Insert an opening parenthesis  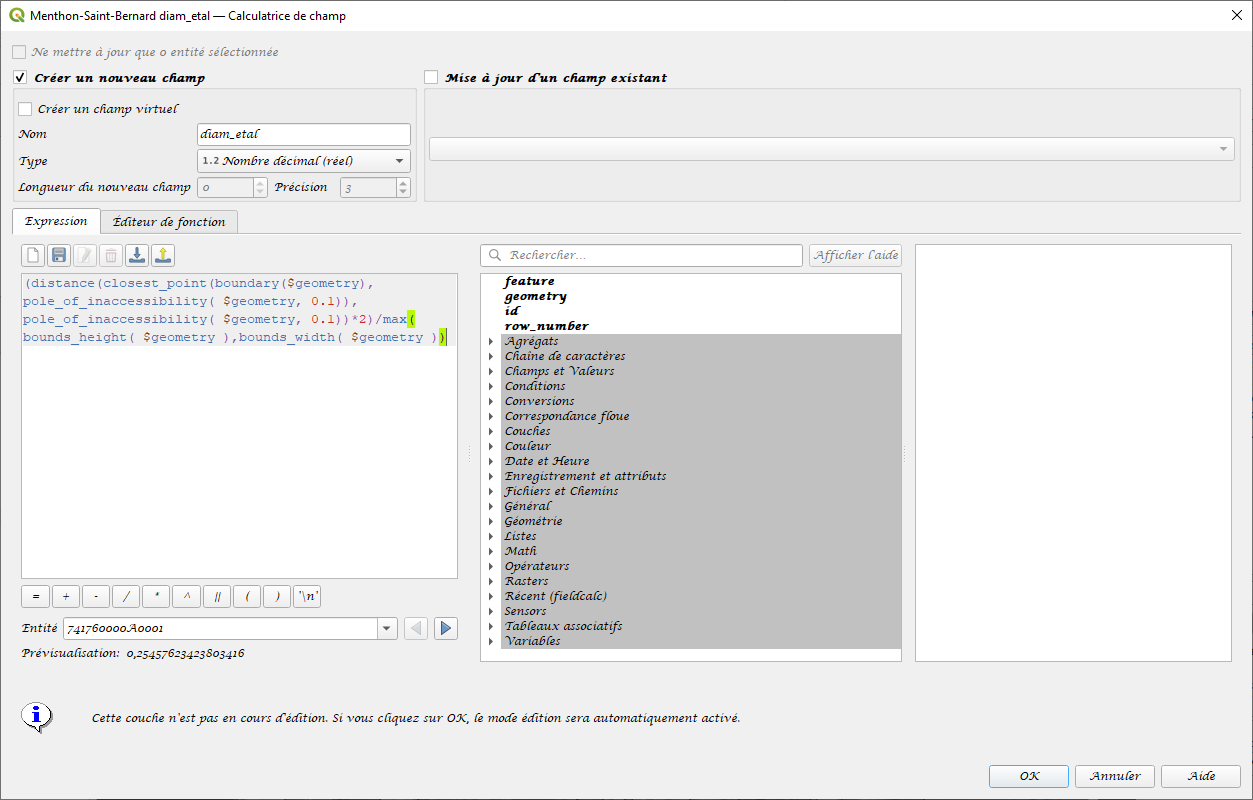point(246,596)
